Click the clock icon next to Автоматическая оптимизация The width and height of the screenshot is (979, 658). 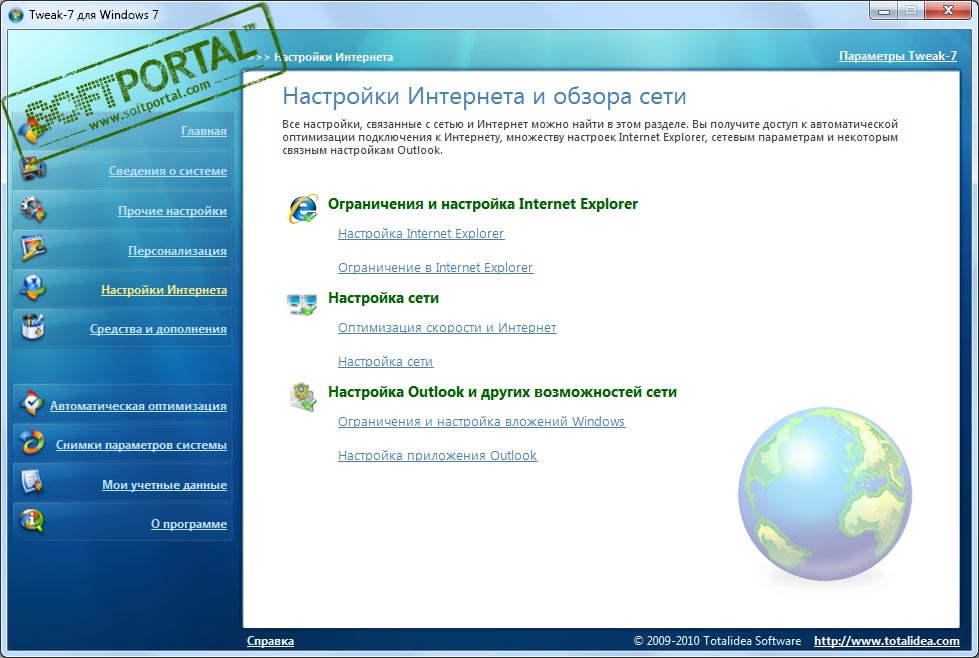click(x=31, y=404)
